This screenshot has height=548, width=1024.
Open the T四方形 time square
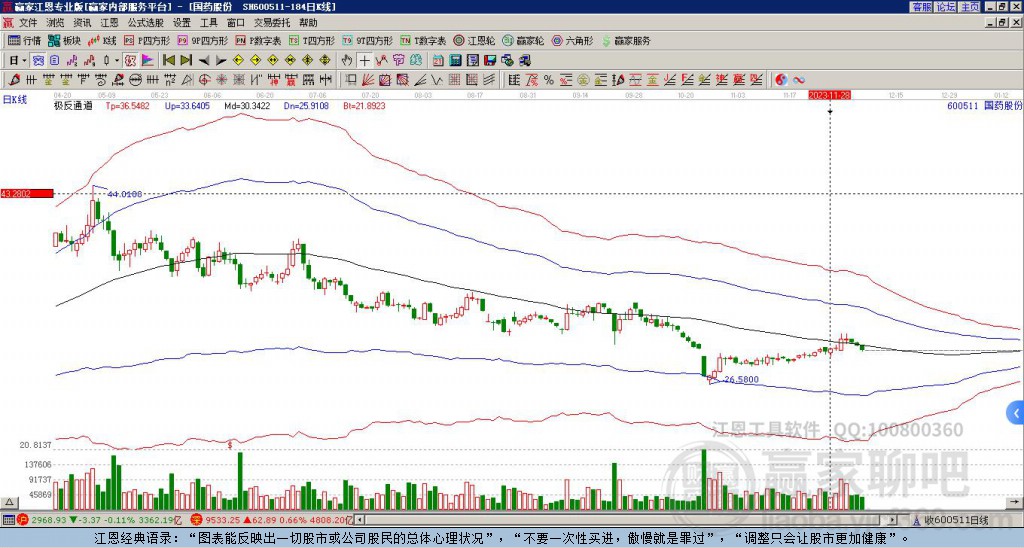tap(312, 40)
